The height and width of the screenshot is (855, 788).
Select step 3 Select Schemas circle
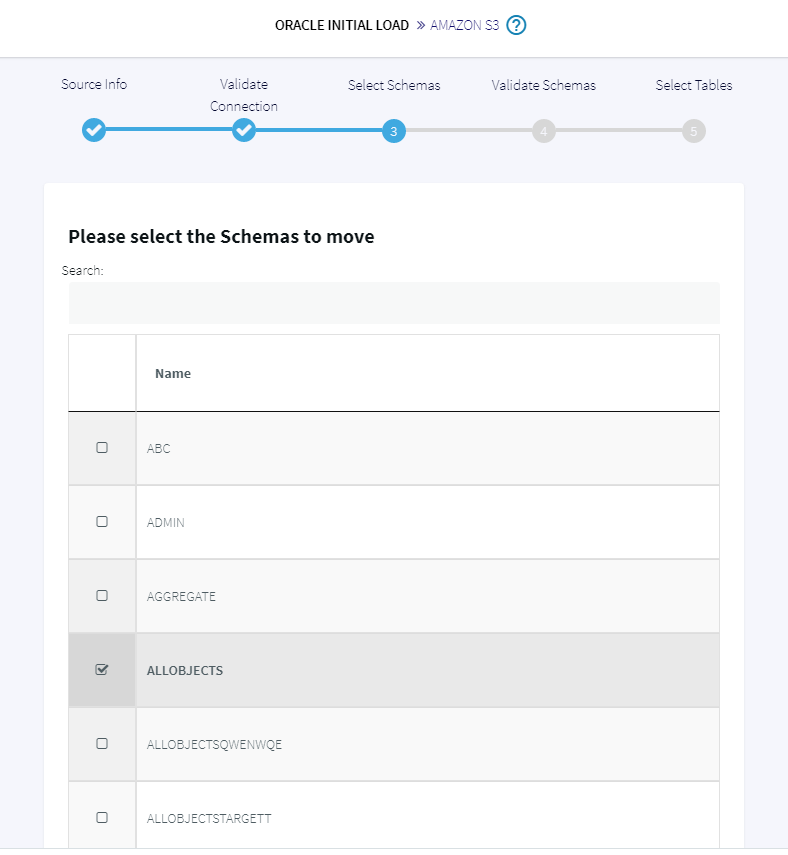coord(394,131)
